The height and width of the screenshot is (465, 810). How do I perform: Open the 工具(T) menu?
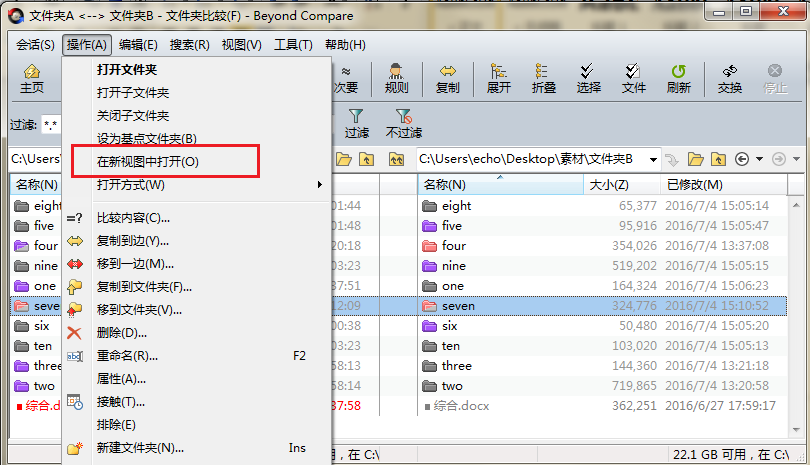(293, 45)
